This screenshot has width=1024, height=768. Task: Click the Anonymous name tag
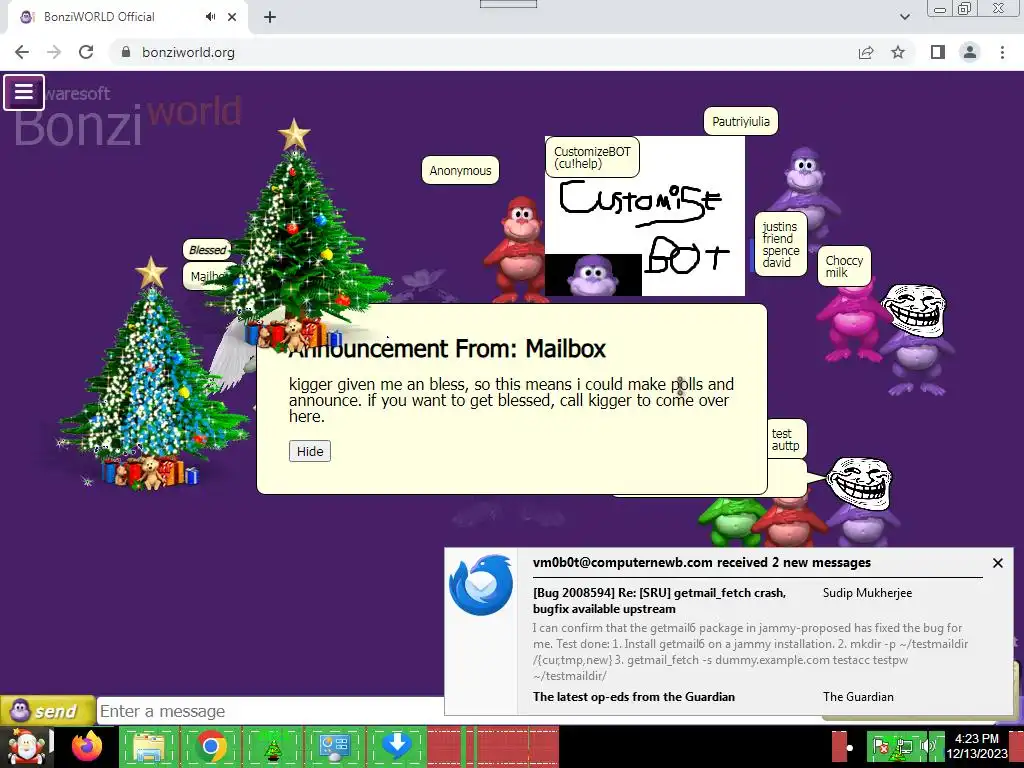(x=460, y=170)
